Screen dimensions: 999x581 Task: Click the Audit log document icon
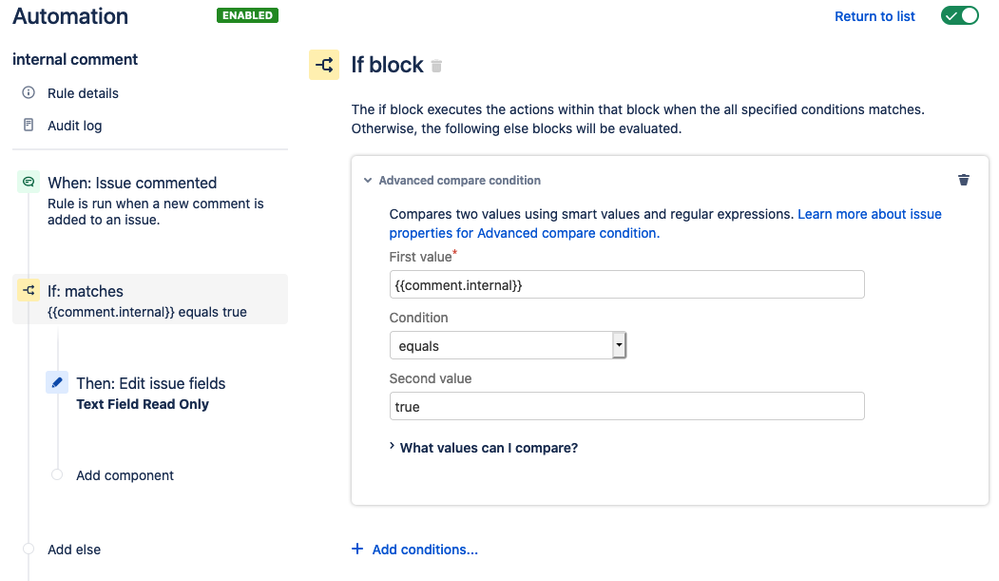tap(29, 125)
